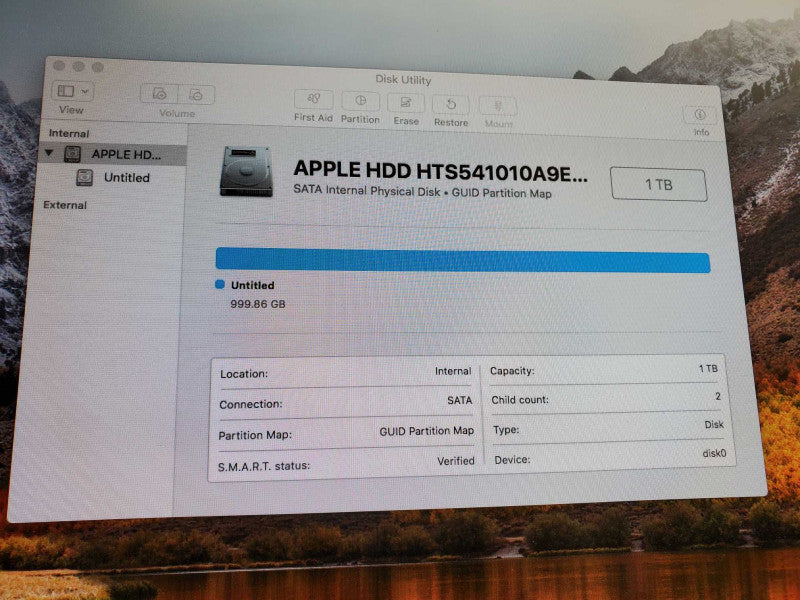Click the Erase toolbar icon
The height and width of the screenshot is (600, 800).
(x=406, y=103)
